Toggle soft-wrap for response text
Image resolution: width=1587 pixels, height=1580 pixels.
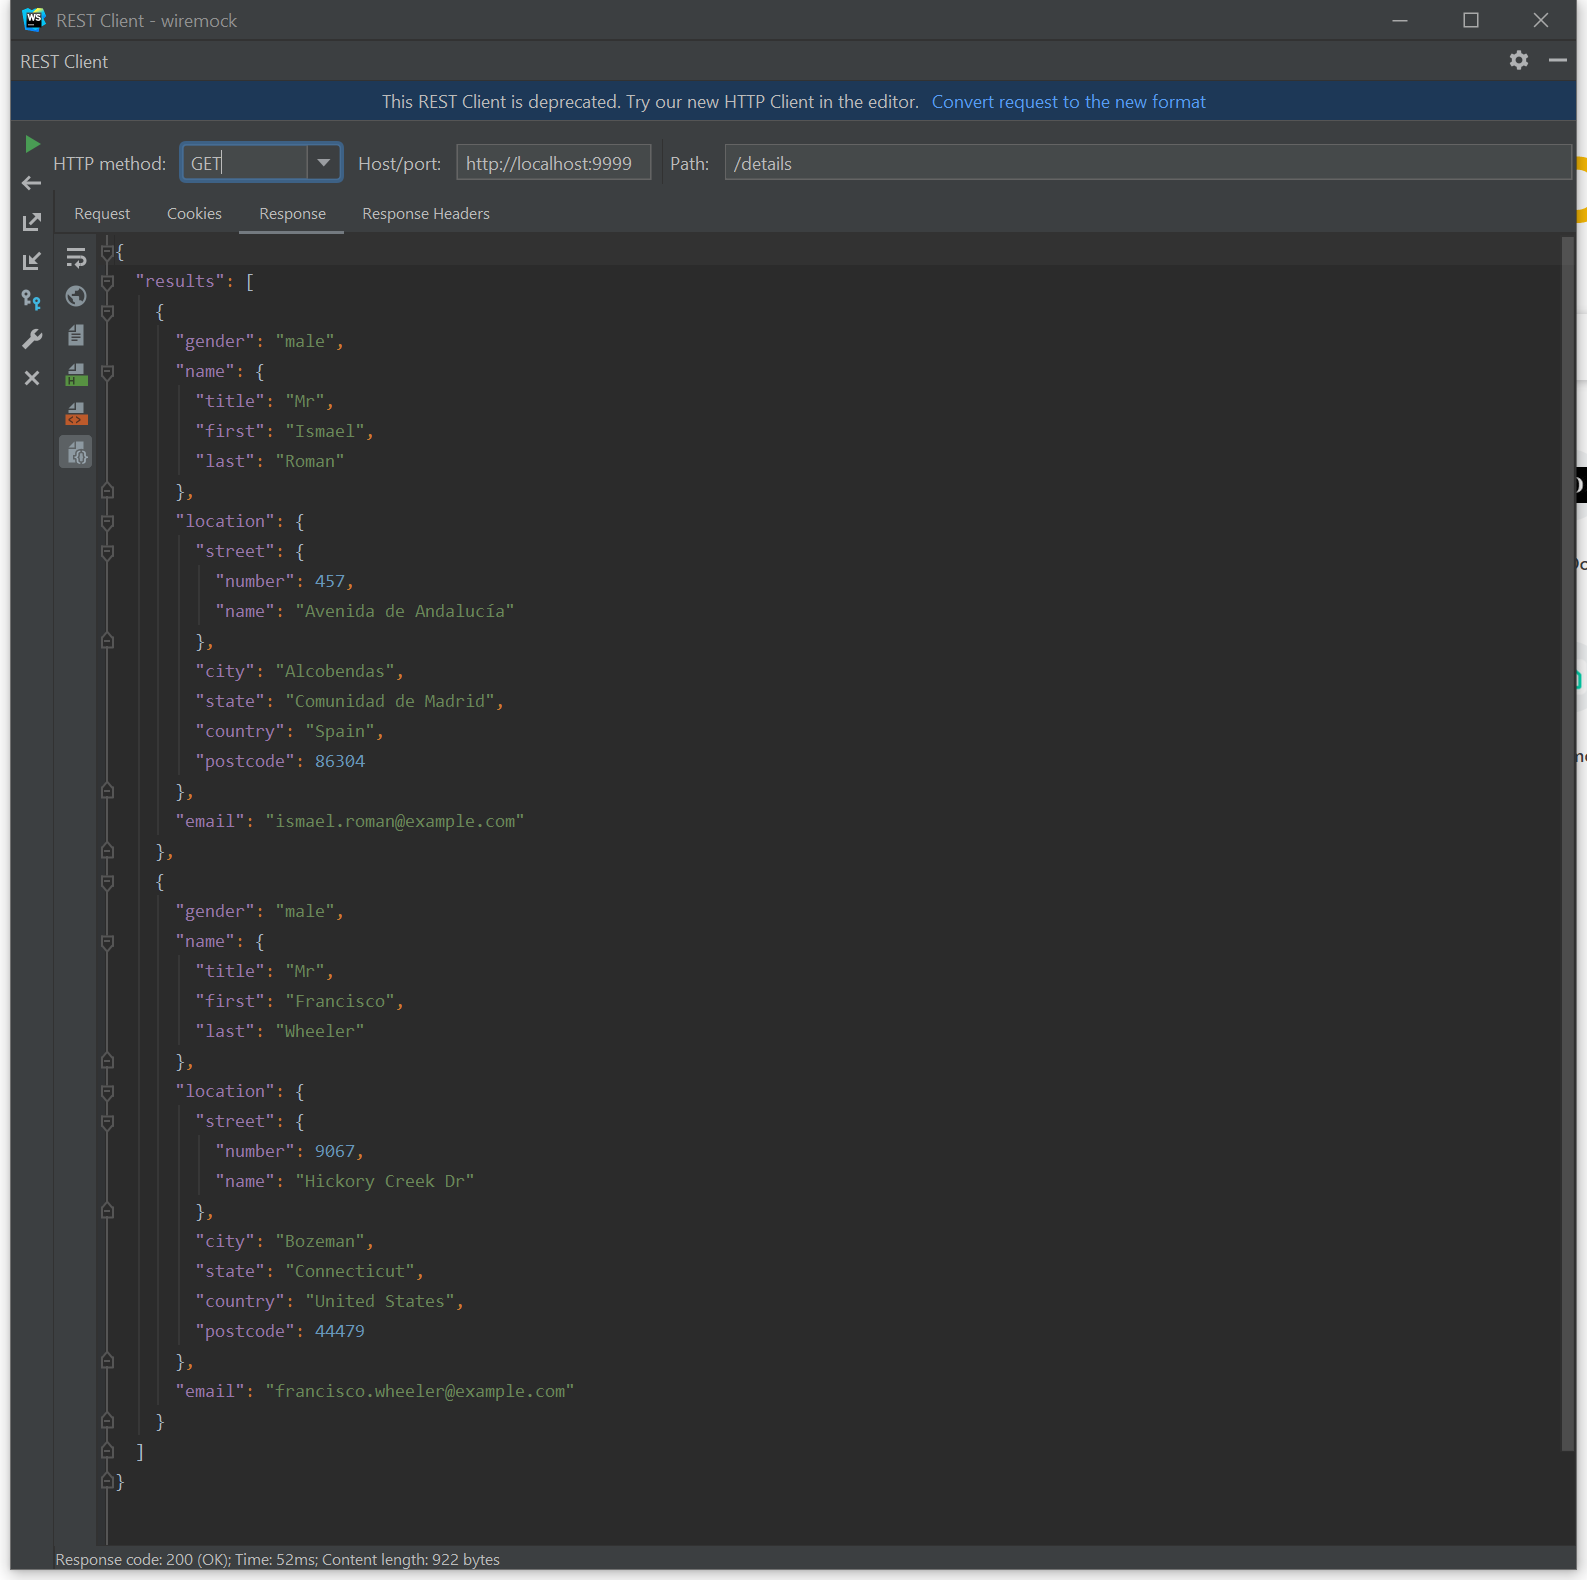tap(76, 258)
